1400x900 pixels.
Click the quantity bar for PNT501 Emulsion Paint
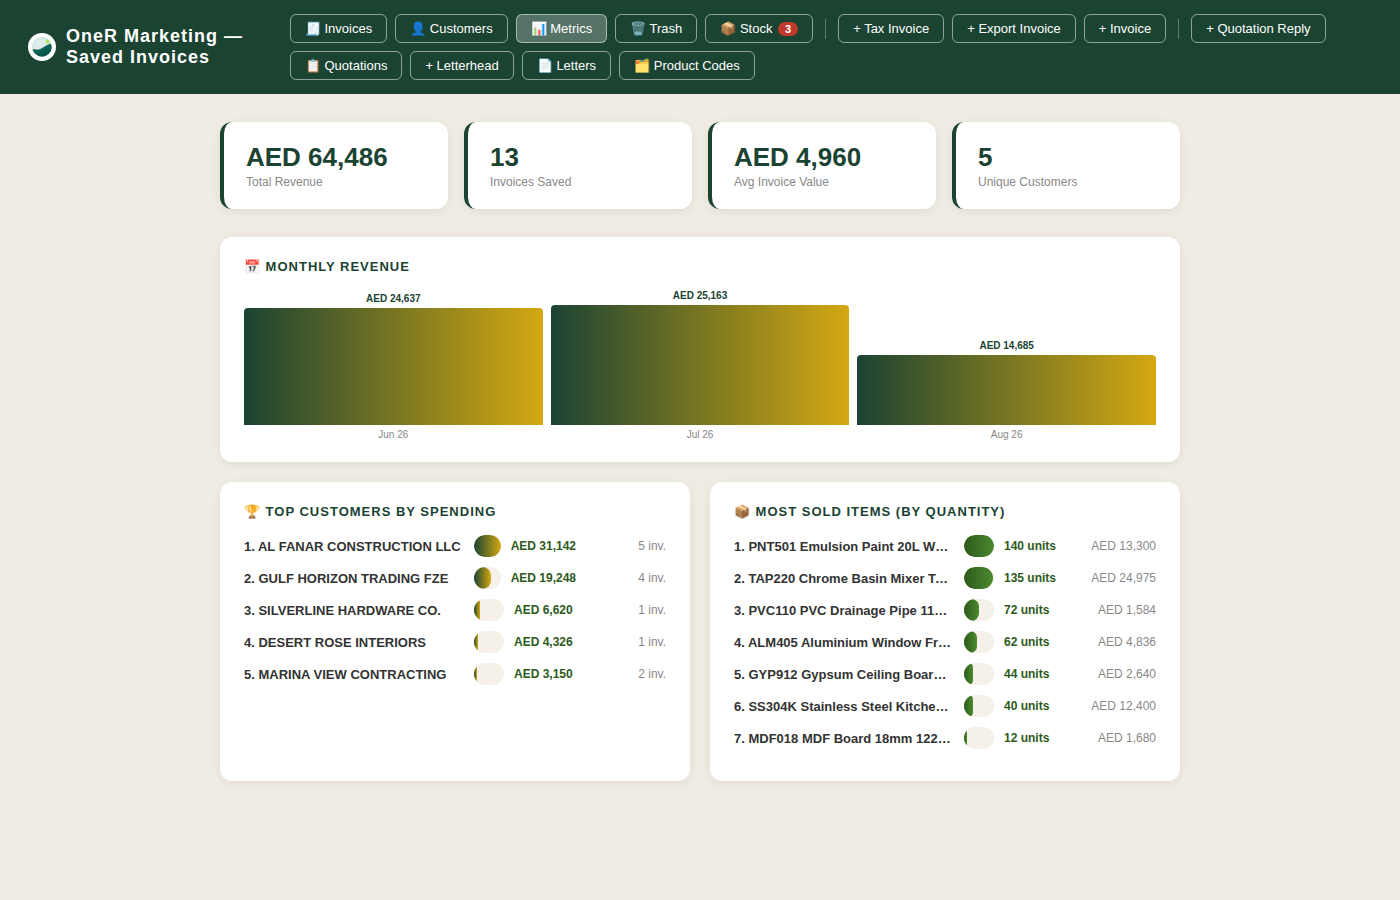[x=979, y=546]
